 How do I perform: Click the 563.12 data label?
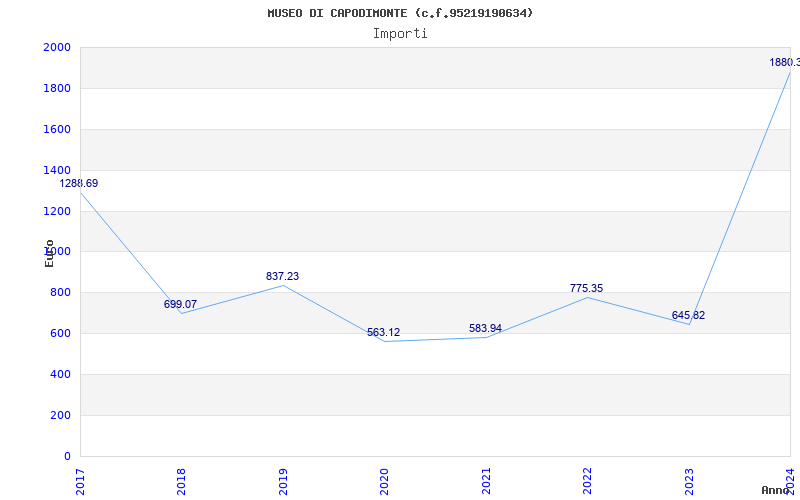(x=384, y=332)
